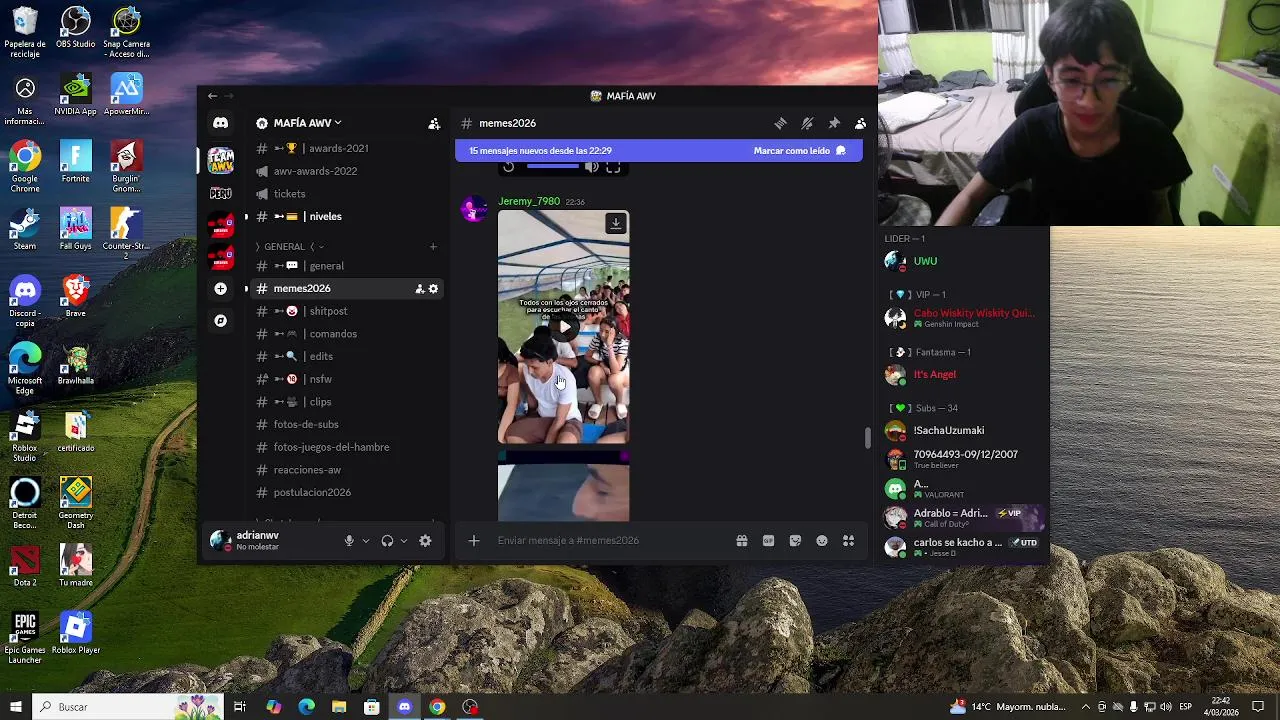Click invite people icon beside MAFÍA AWV
This screenshot has height=720, width=1280.
(434, 124)
